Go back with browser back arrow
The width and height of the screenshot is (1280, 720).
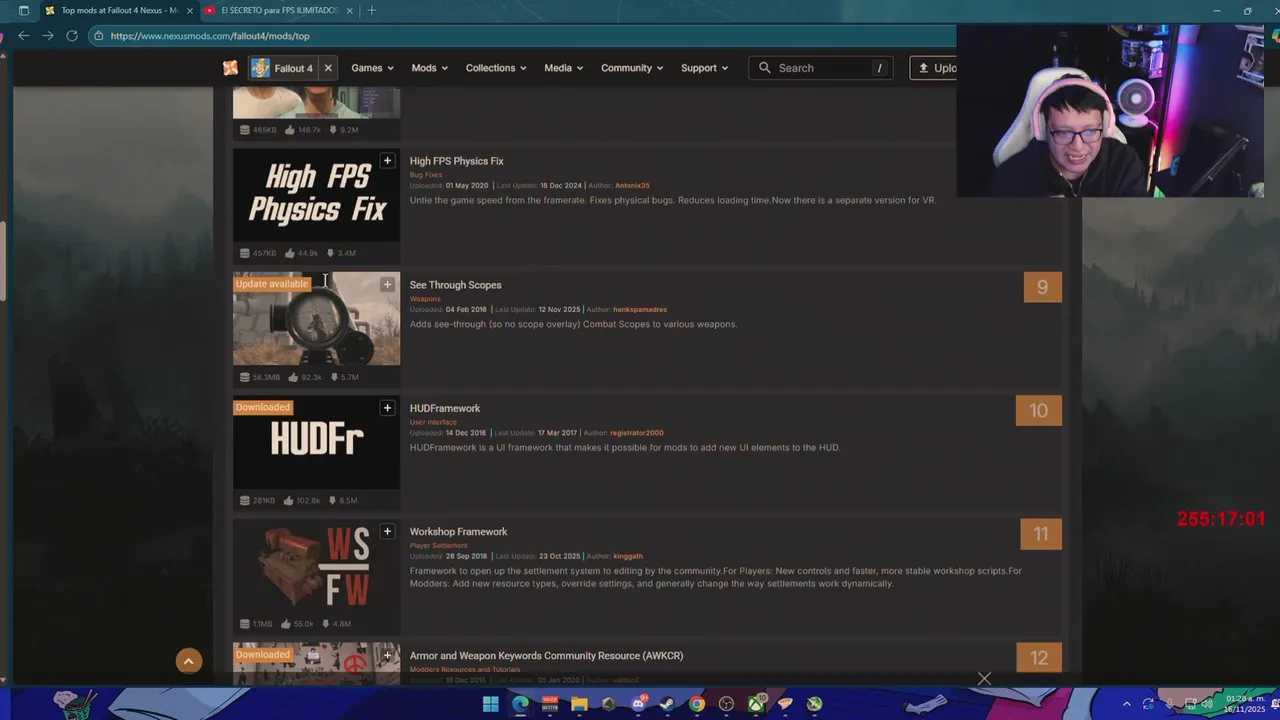coord(23,36)
